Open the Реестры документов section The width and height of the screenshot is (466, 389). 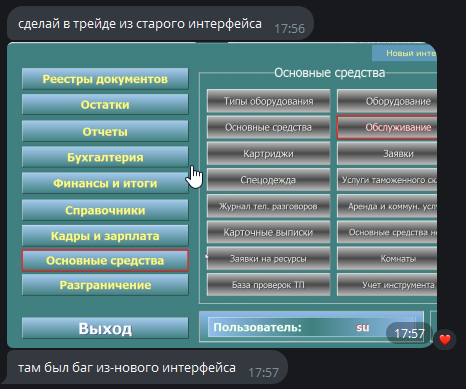(x=105, y=79)
